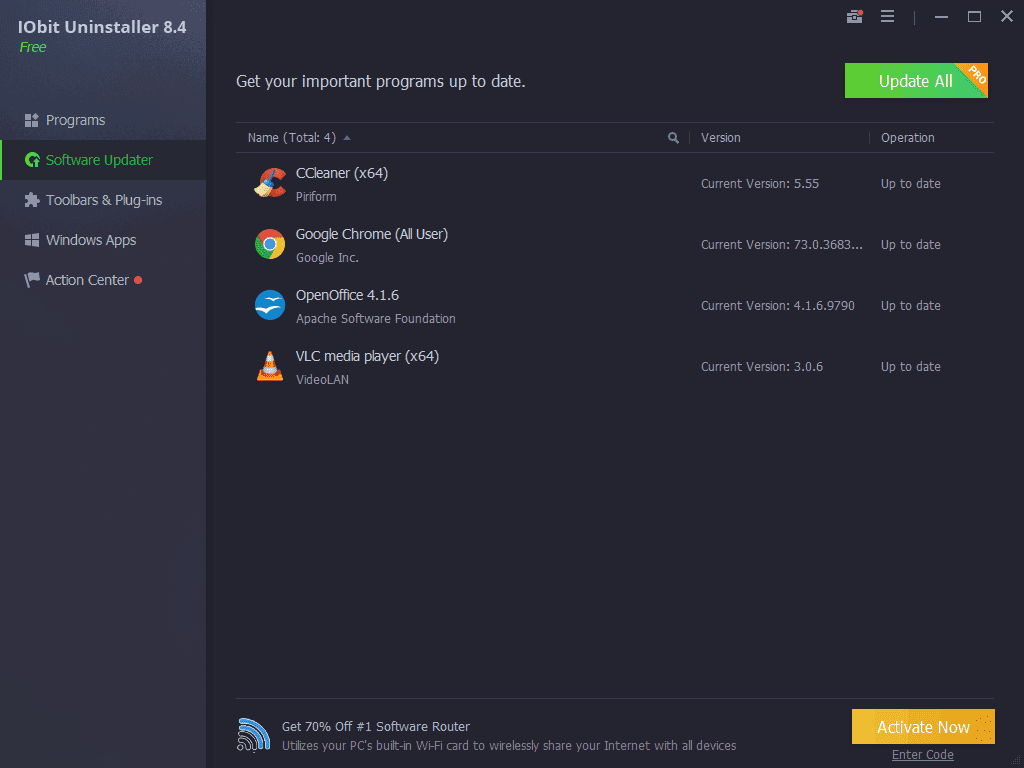Viewport: 1024px width, 768px height.
Task: Open the Programs section
Action: click(103, 120)
